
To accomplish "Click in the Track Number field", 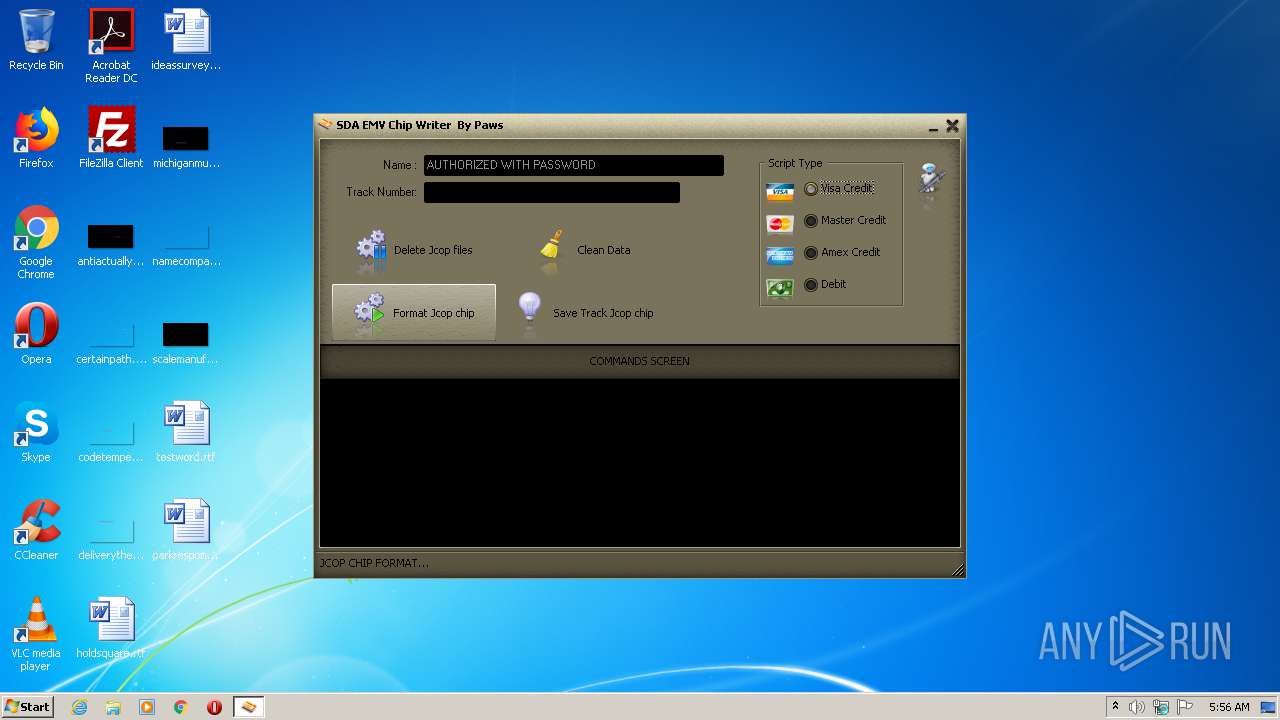I will [x=552, y=192].
